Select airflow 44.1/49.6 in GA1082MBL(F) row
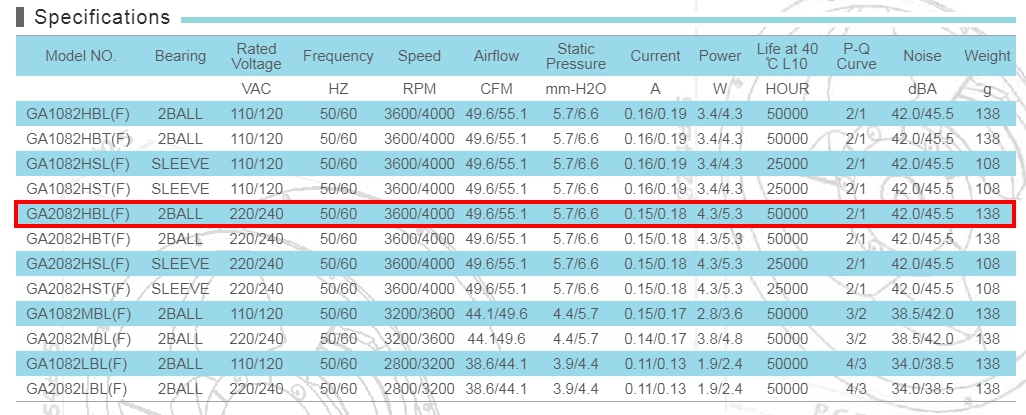This screenshot has height=415, width=1026. pyautogui.click(x=496, y=314)
